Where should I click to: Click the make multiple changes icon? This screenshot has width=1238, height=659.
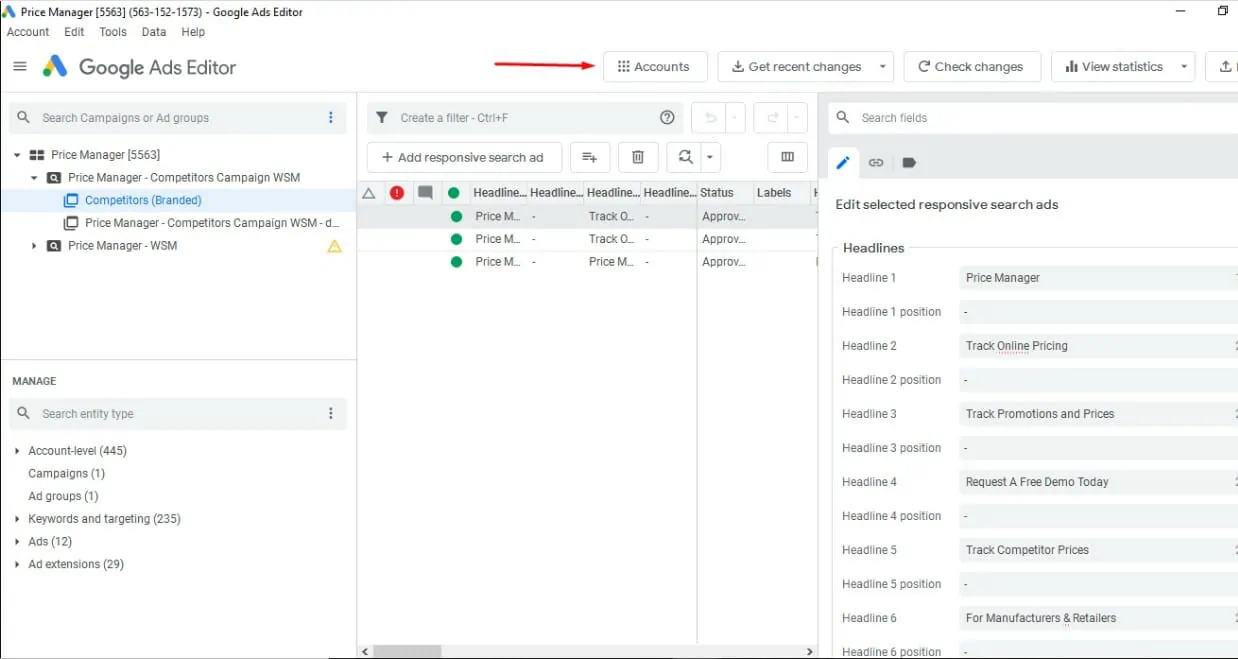pyautogui.click(x=589, y=157)
